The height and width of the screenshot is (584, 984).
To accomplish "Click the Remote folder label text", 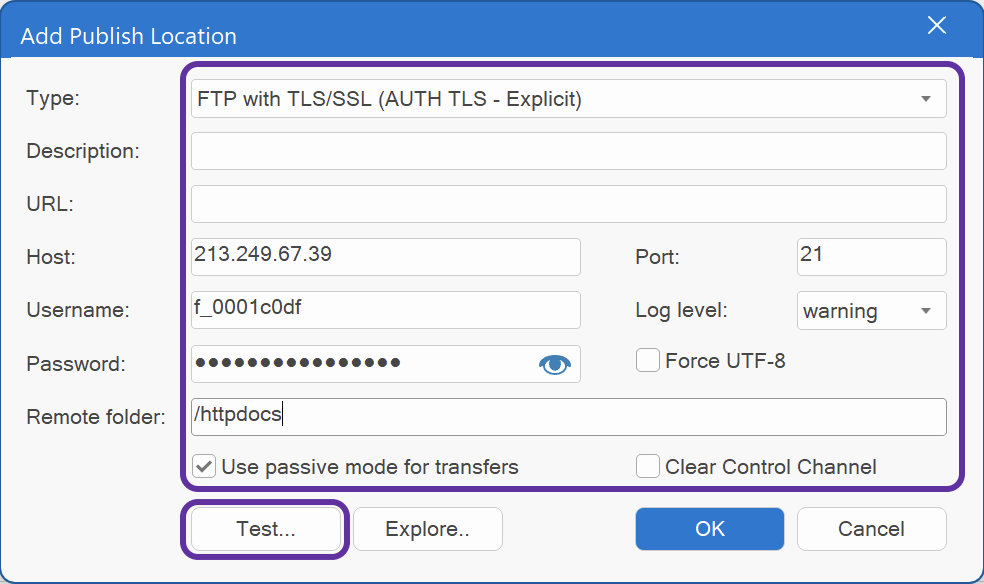I will pyautogui.click(x=95, y=417).
